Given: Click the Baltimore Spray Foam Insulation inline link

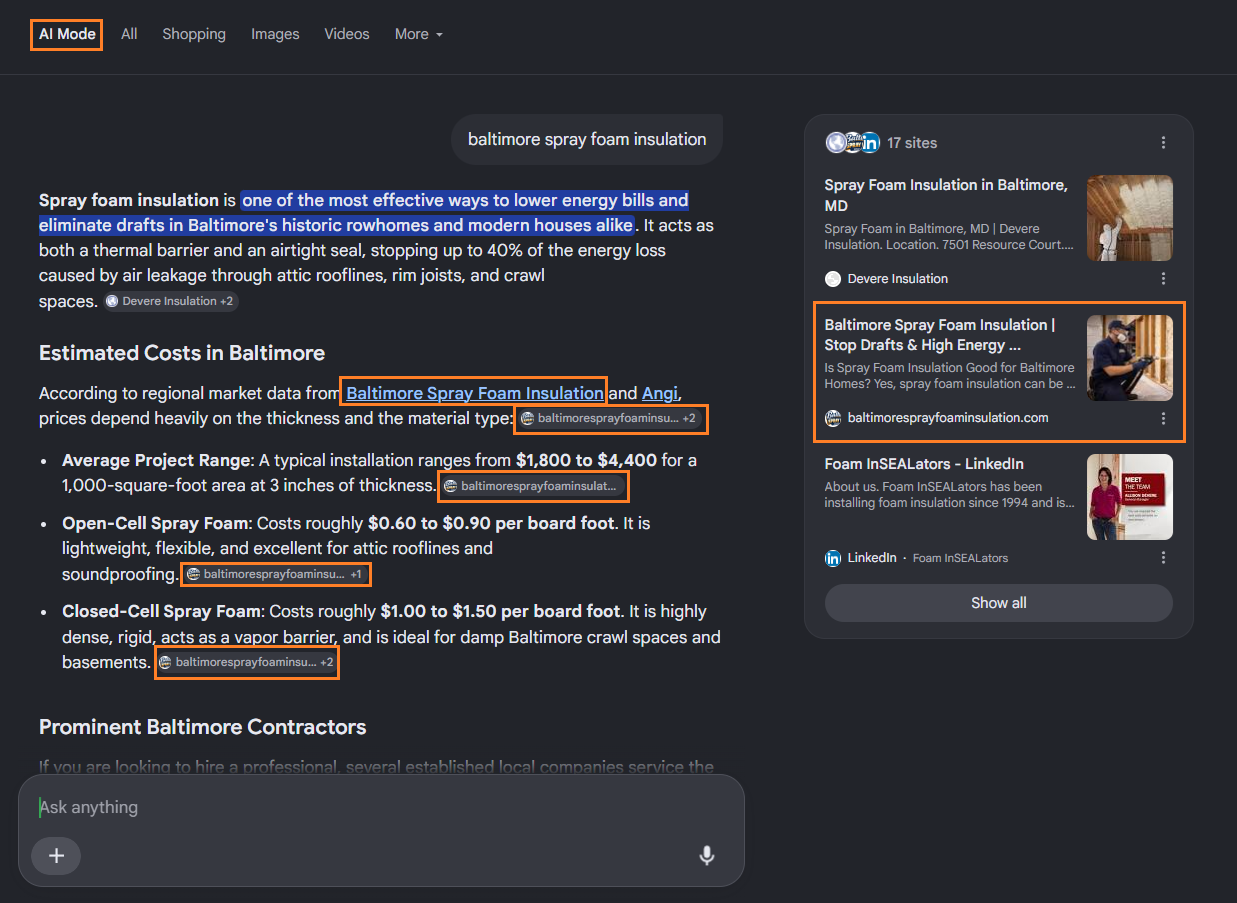Looking at the screenshot, I should click(x=475, y=393).
